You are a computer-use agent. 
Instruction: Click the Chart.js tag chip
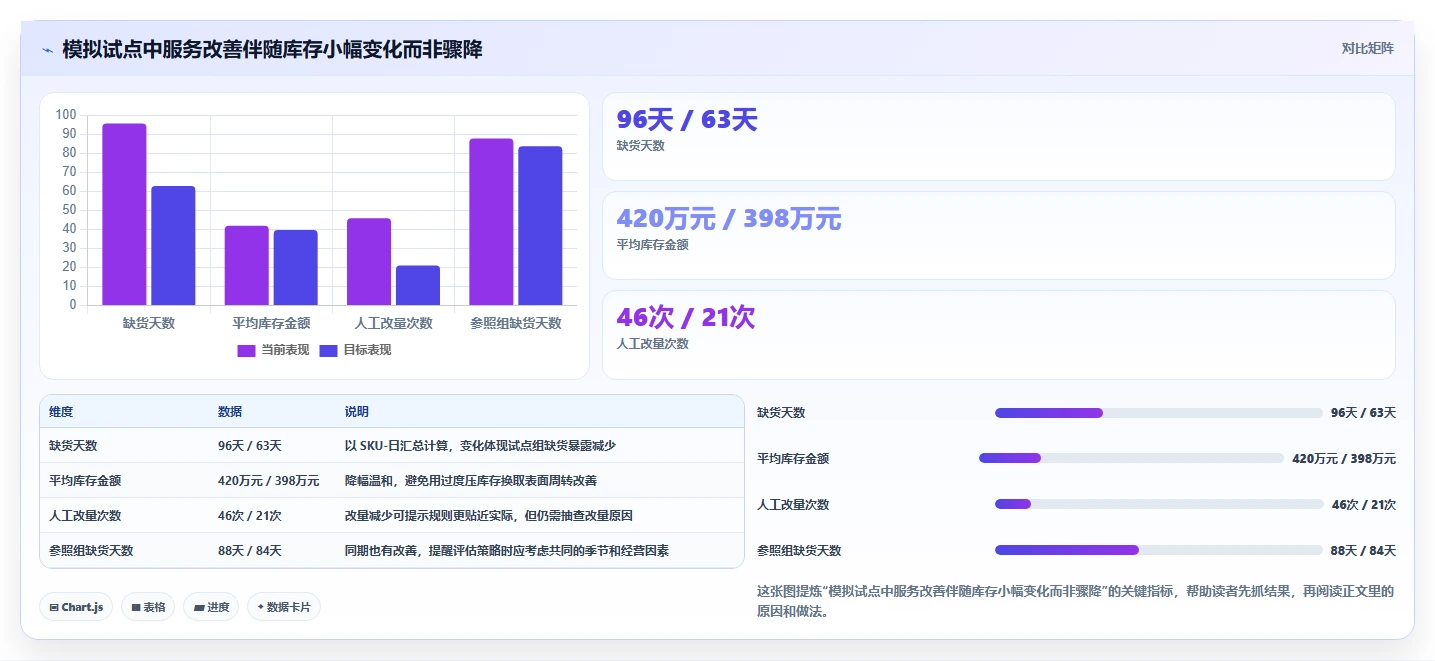(x=76, y=607)
